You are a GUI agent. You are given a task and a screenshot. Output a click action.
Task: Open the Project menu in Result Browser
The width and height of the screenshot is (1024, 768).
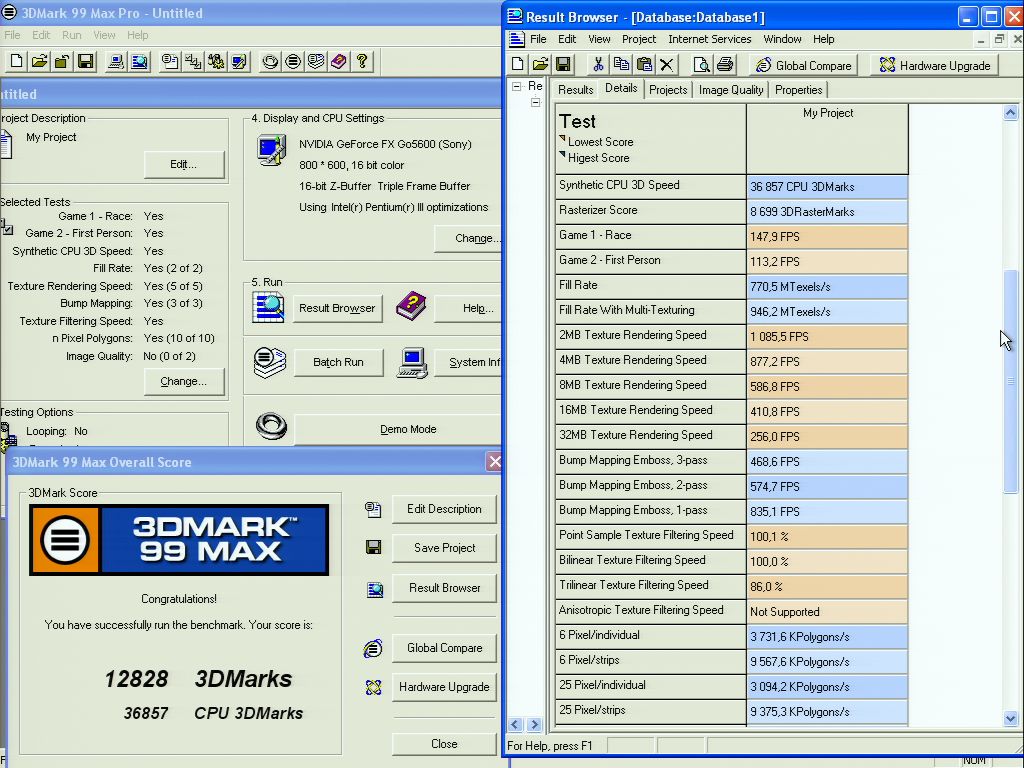coord(639,39)
